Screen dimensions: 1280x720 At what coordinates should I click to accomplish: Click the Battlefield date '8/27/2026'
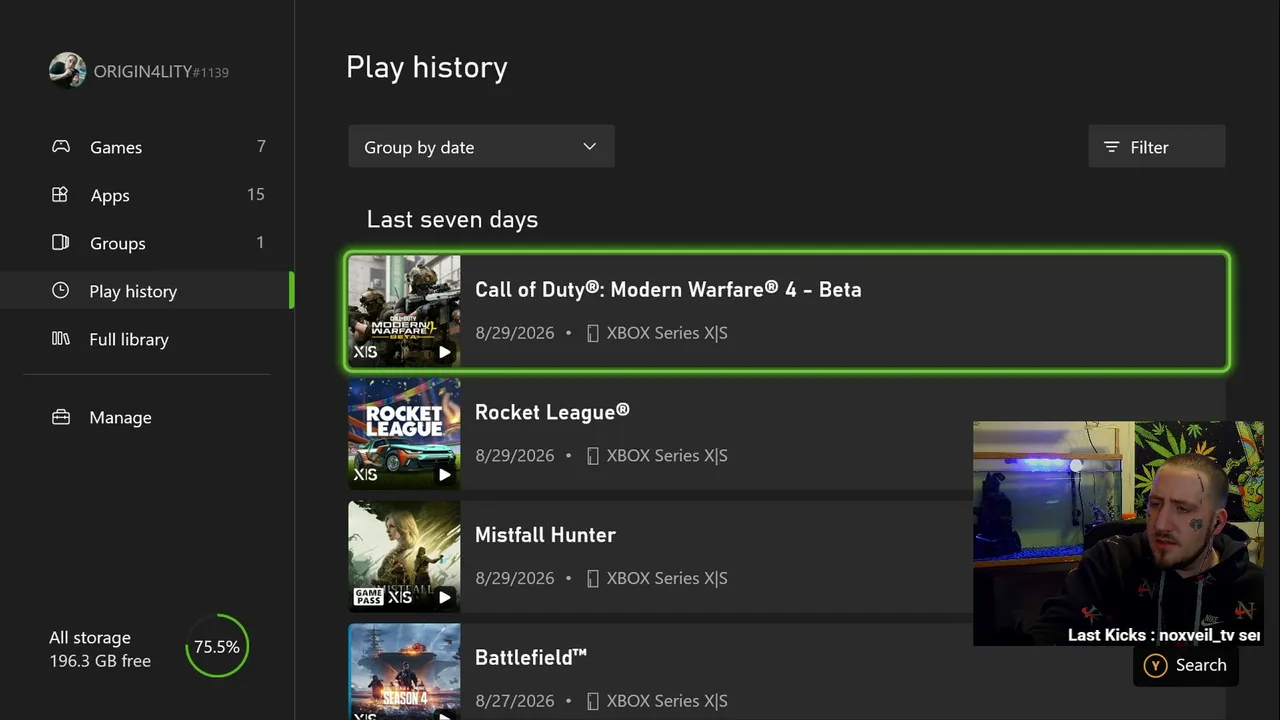tap(514, 701)
